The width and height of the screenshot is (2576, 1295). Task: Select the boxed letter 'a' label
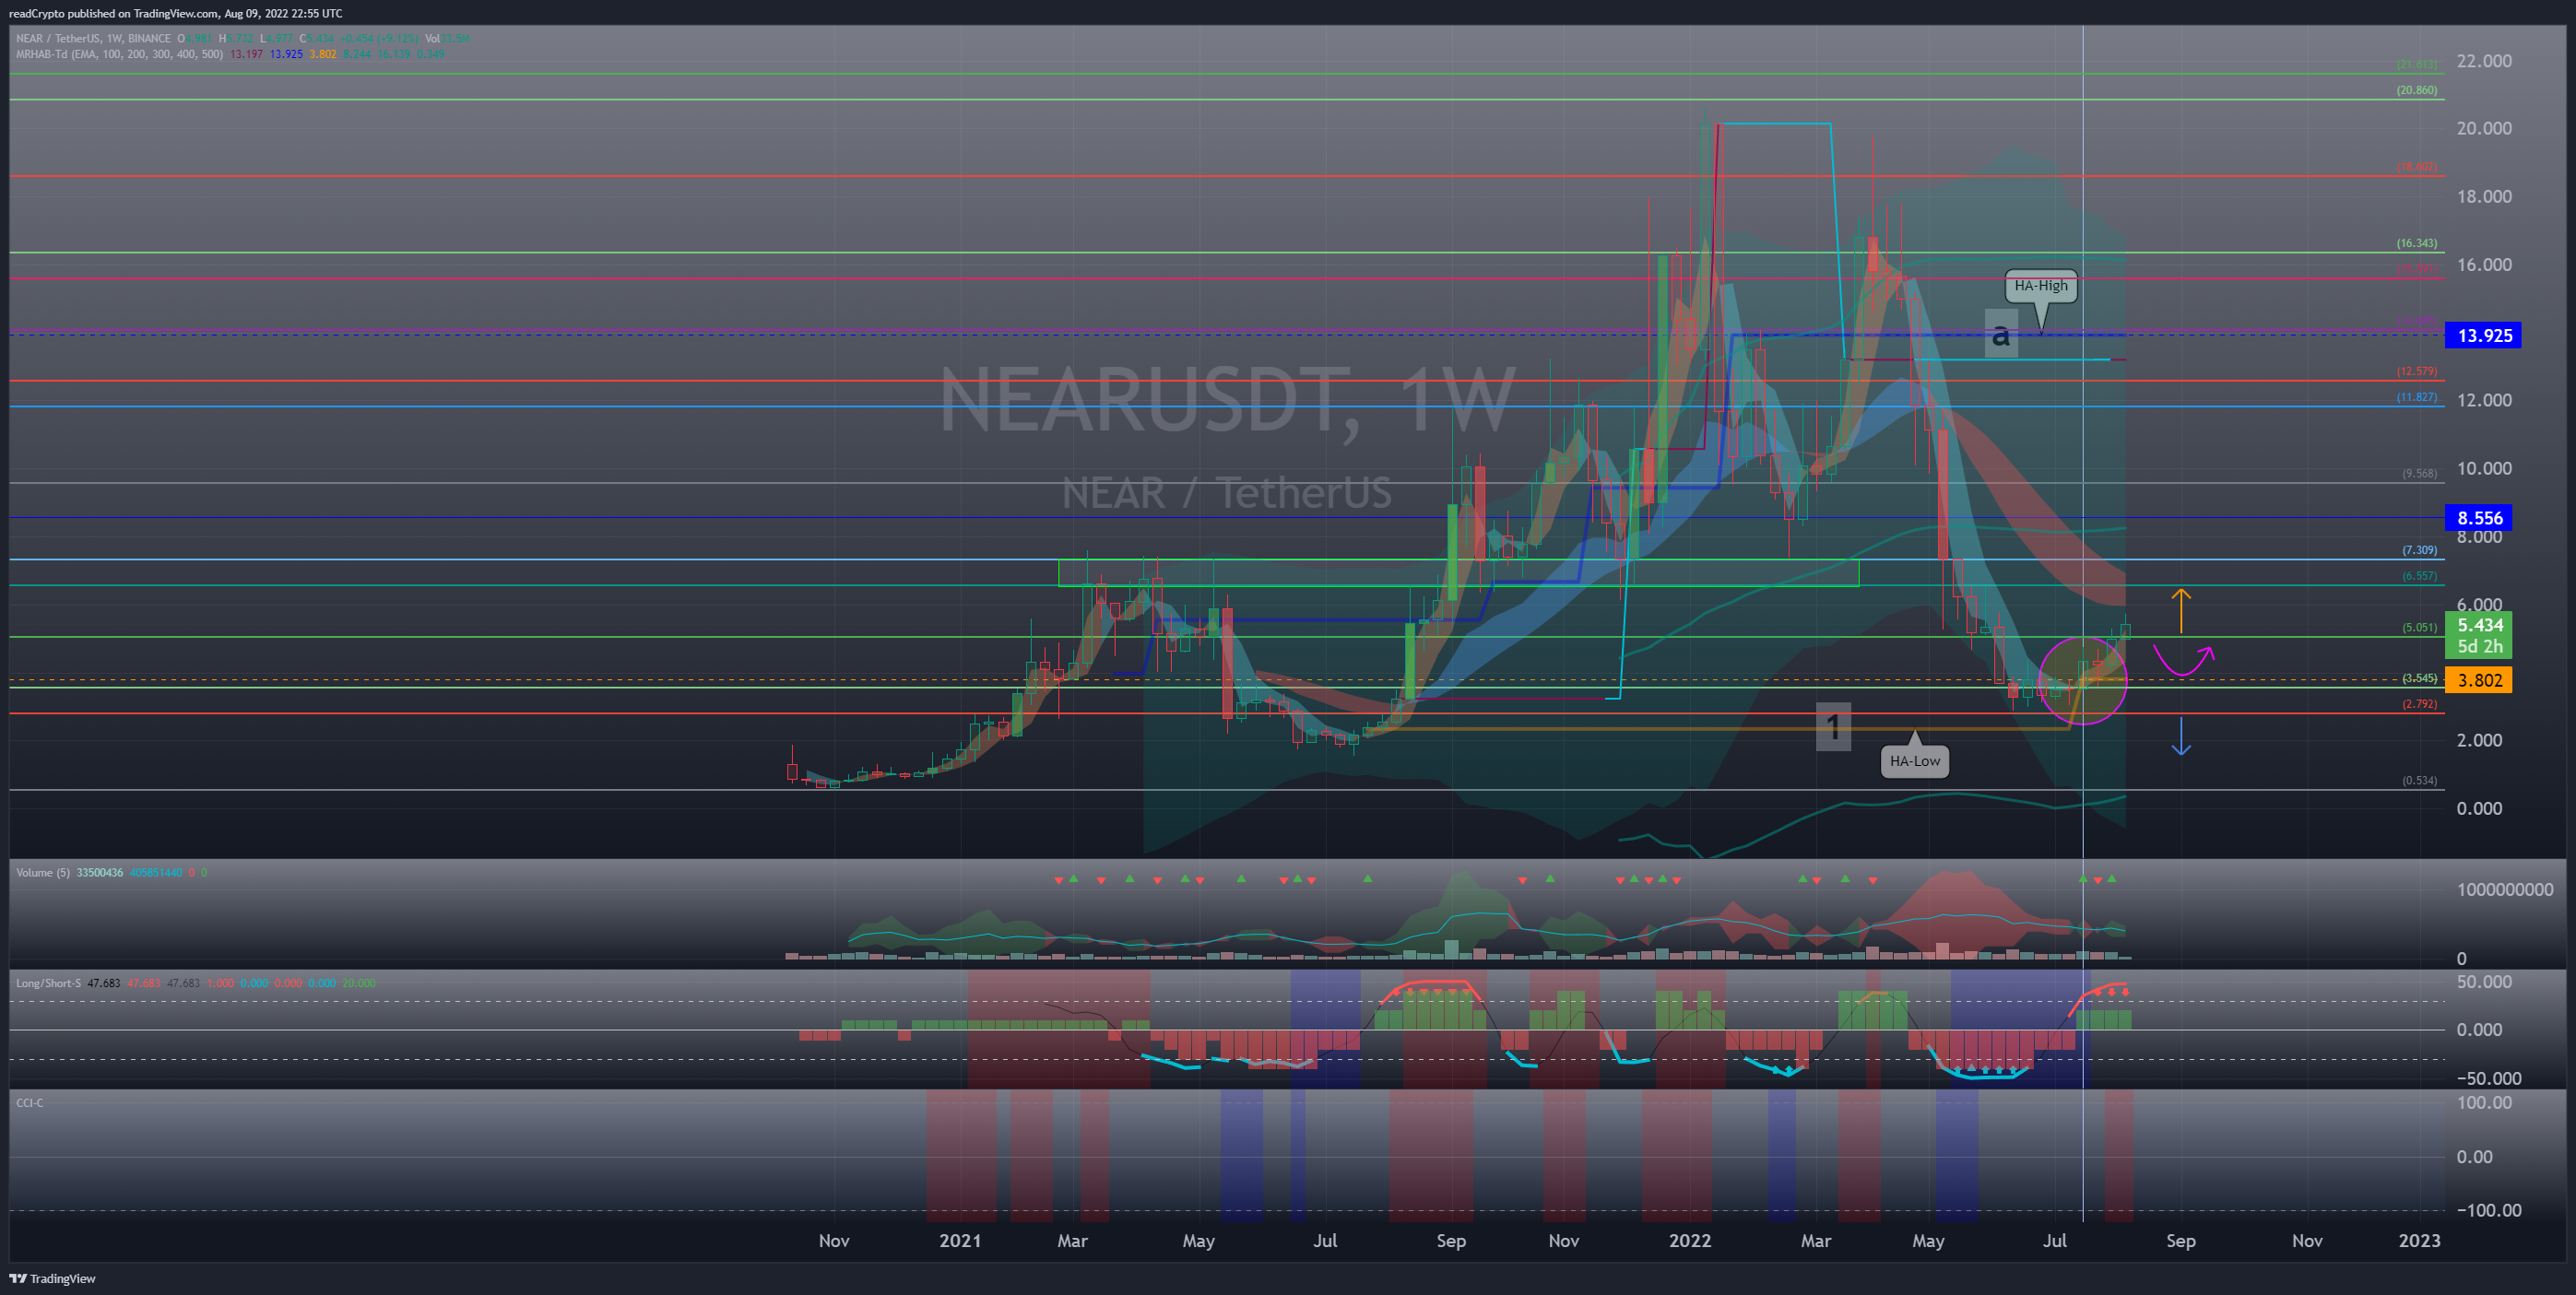click(2001, 333)
